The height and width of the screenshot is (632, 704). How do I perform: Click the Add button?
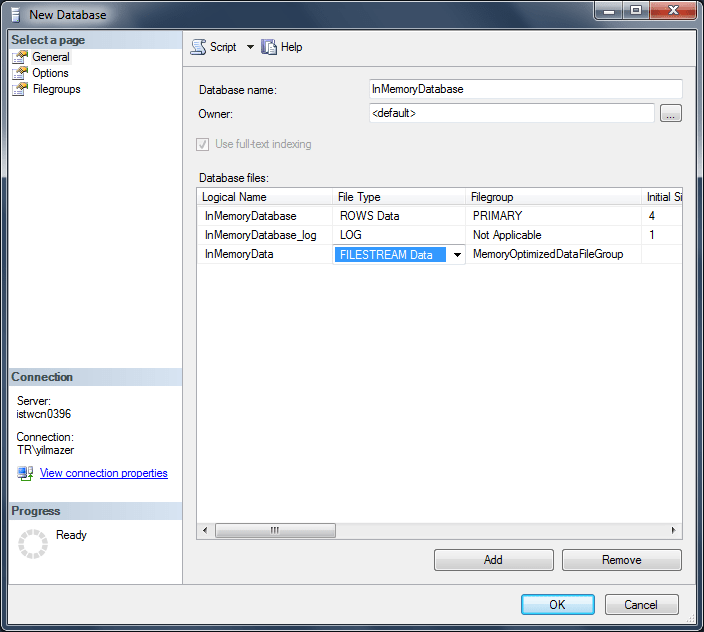tap(493, 560)
